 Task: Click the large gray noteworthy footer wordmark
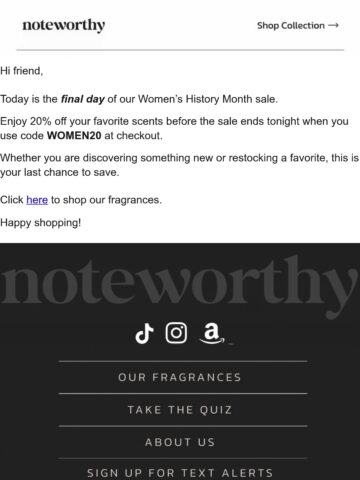(180, 284)
